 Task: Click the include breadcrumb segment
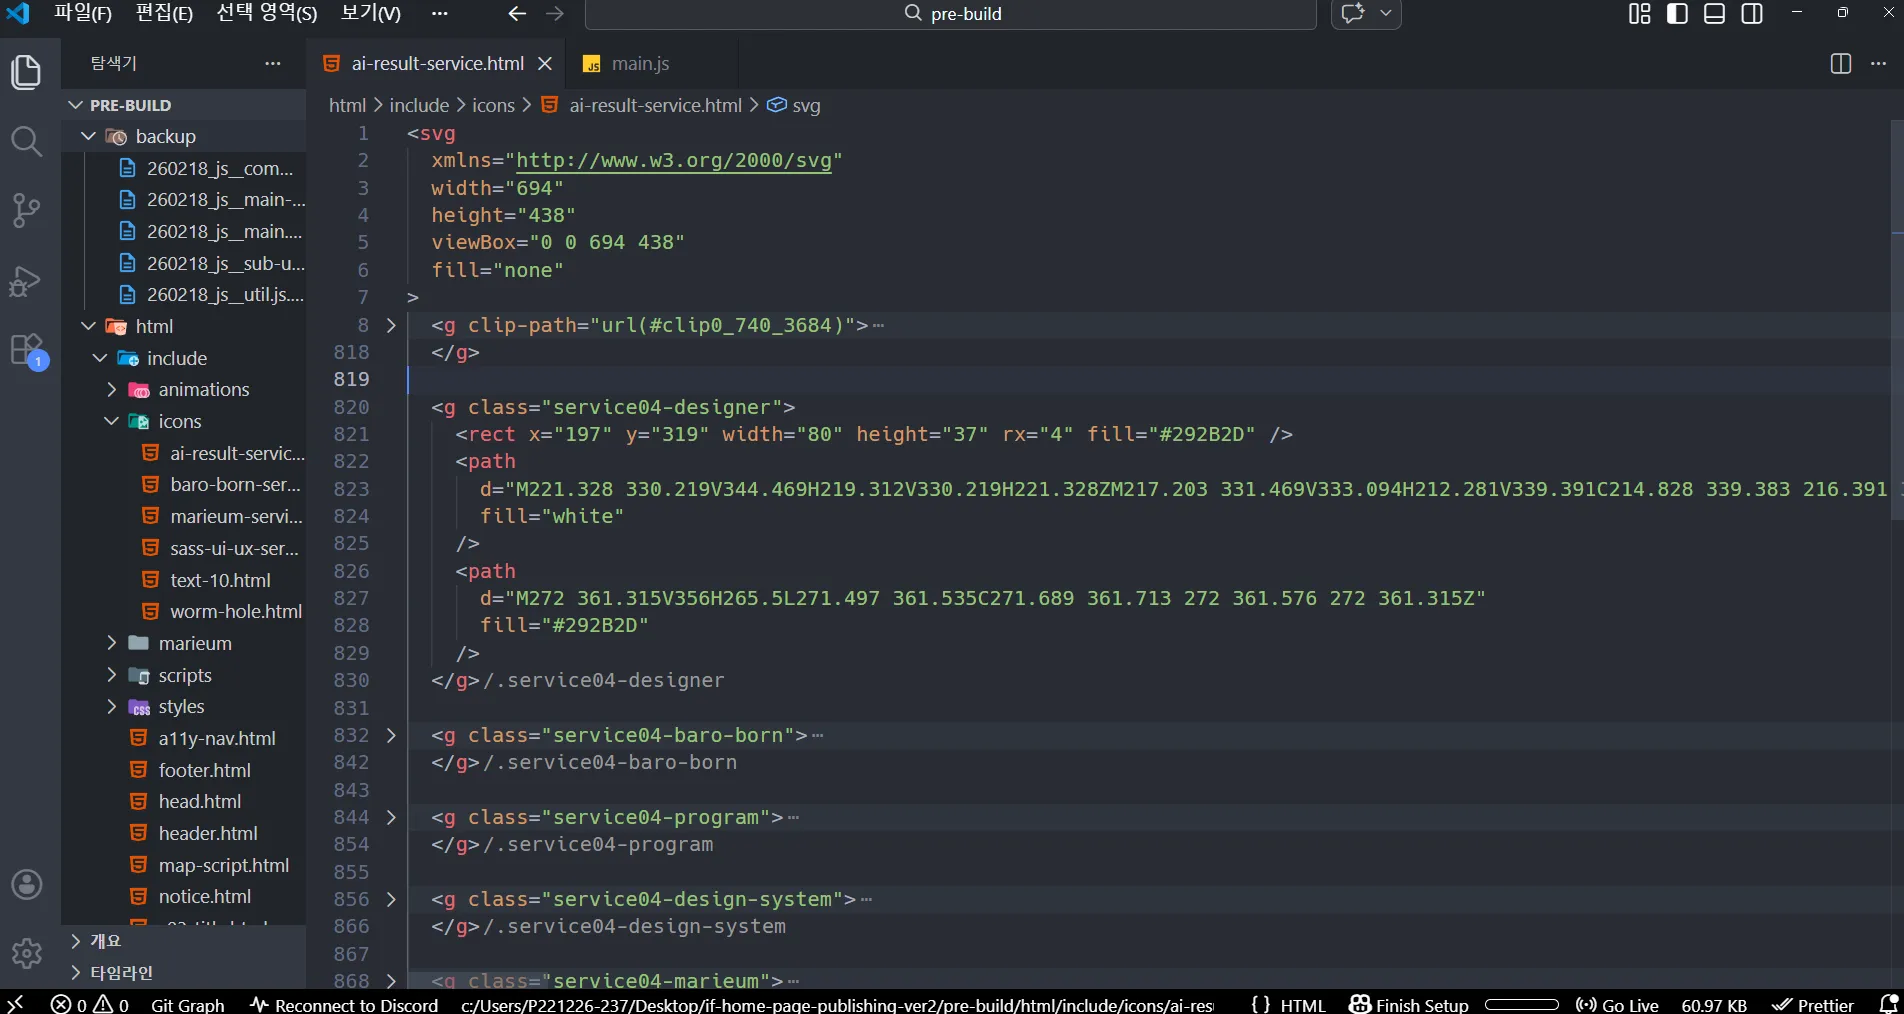419,105
